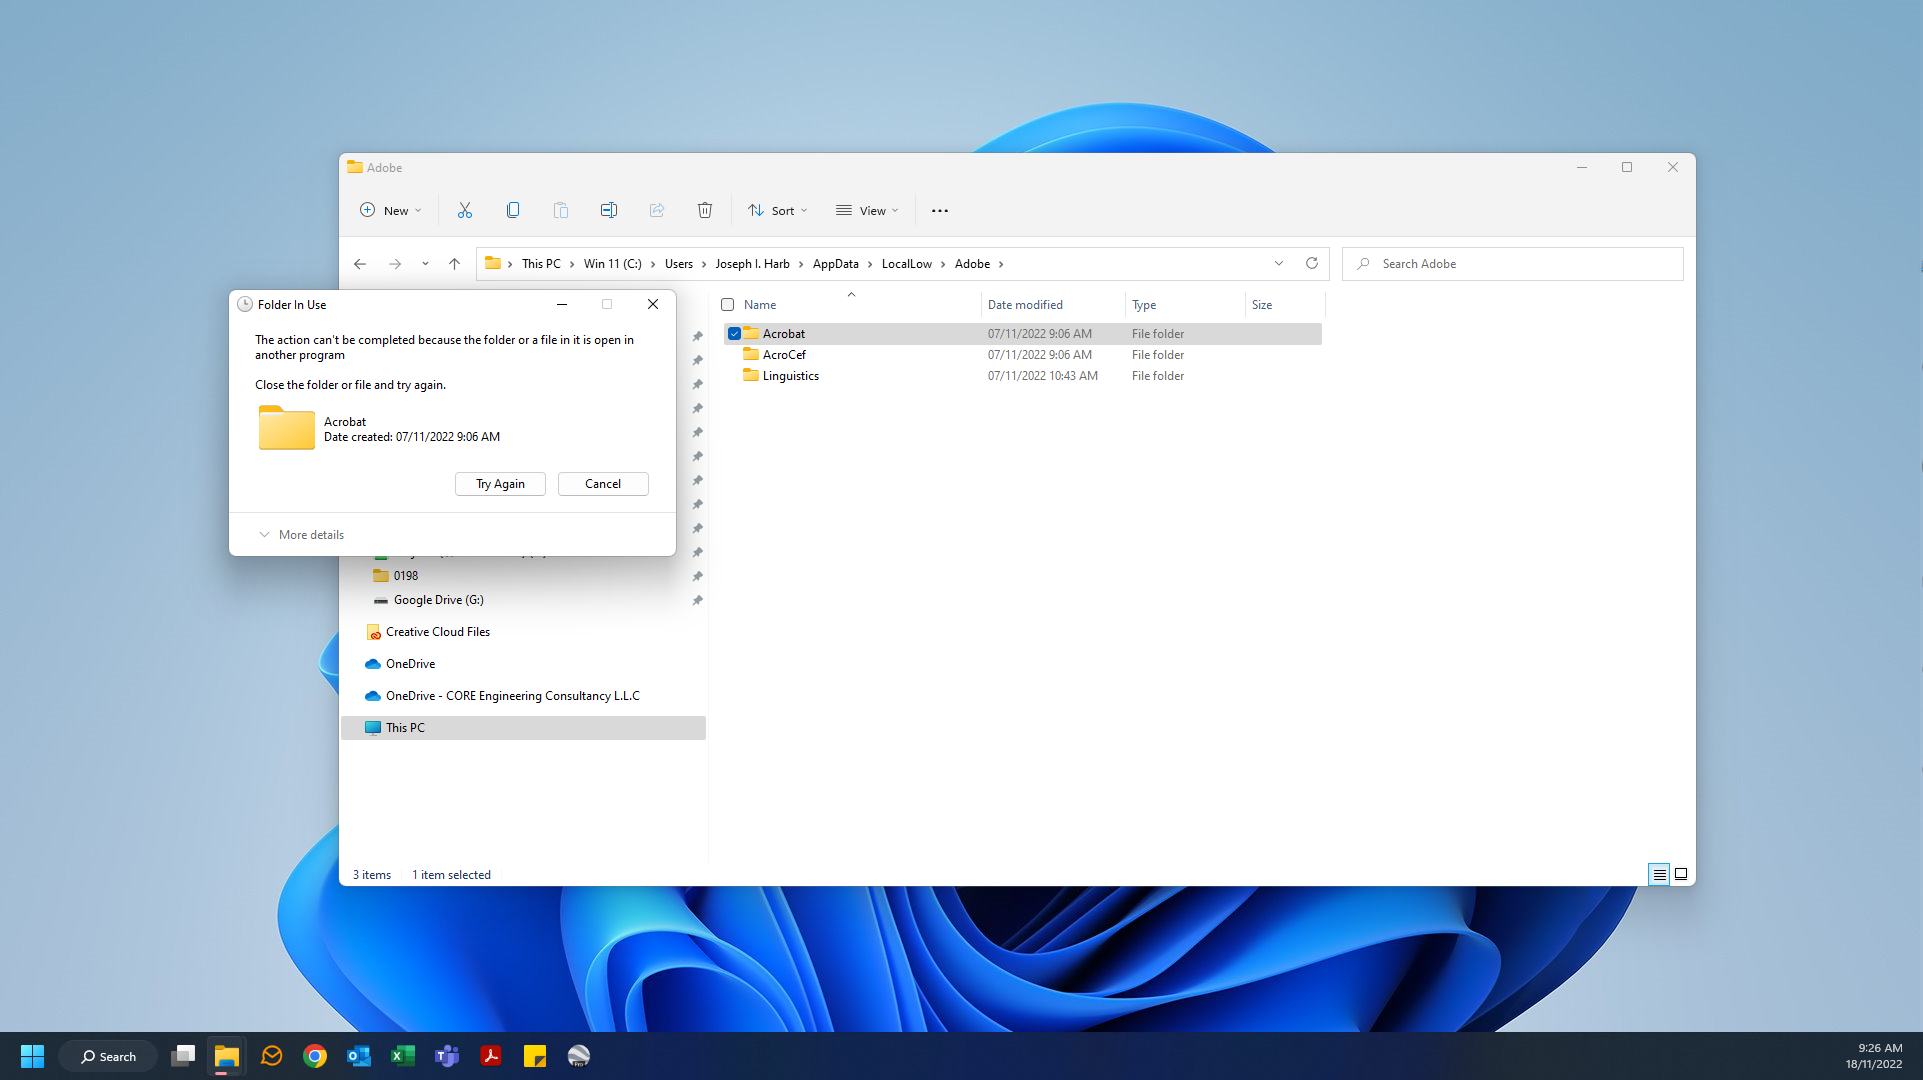Uncheck the Acrobat folder checkbox
This screenshot has width=1923, height=1080.
(734, 334)
